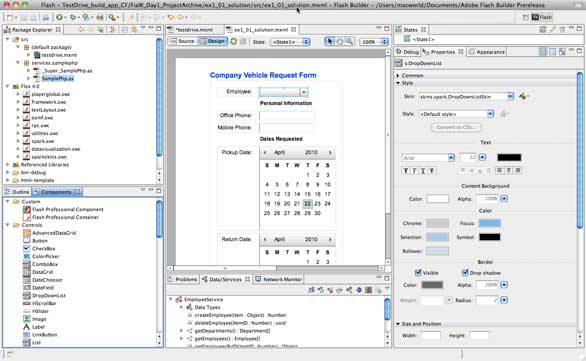Open the State dropdown showing State1
This screenshot has width=586, height=361.
(x=290, y=42)
